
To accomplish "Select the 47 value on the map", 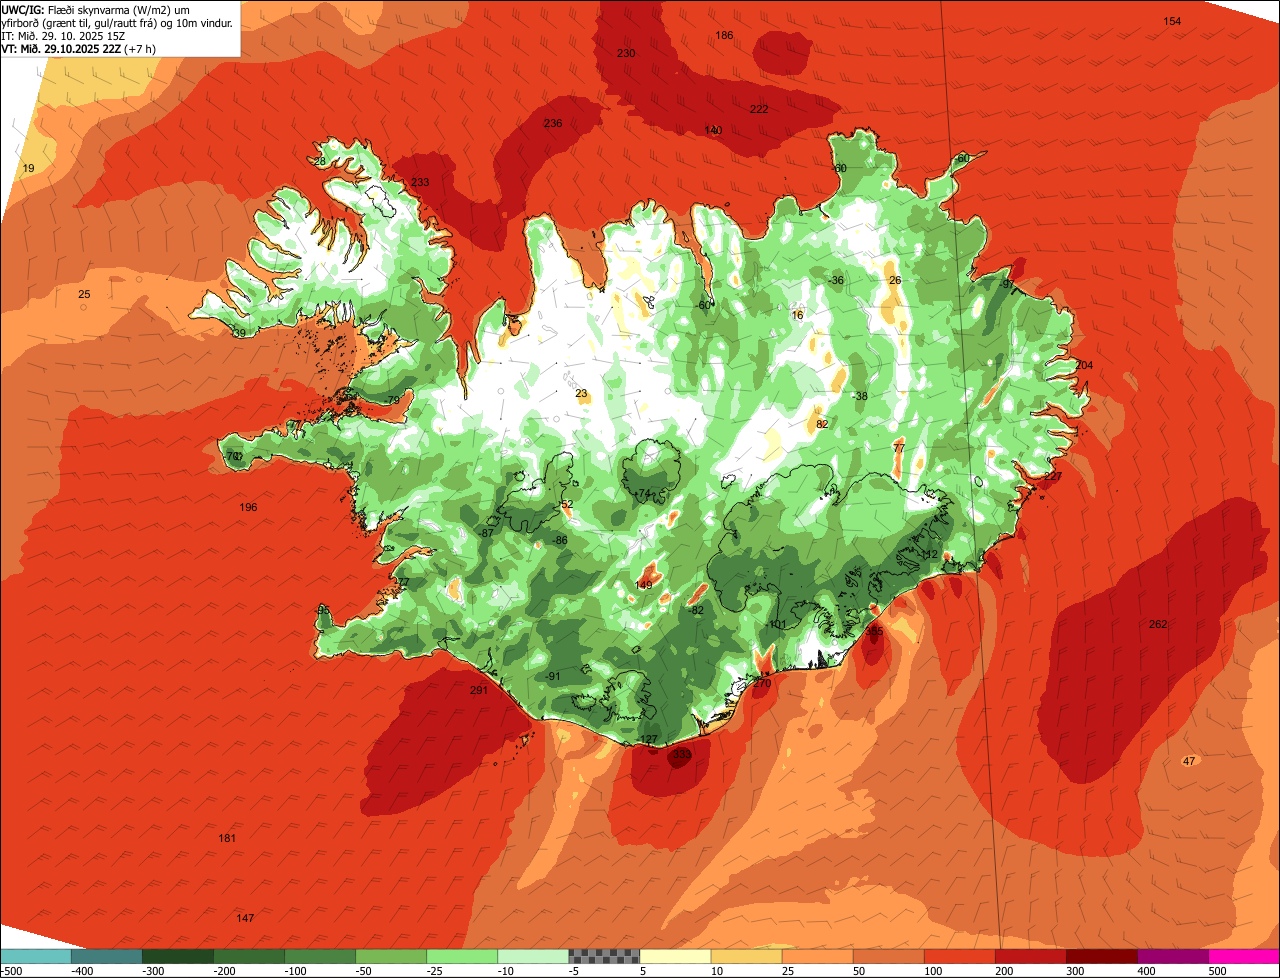I will coord(1189,762).
